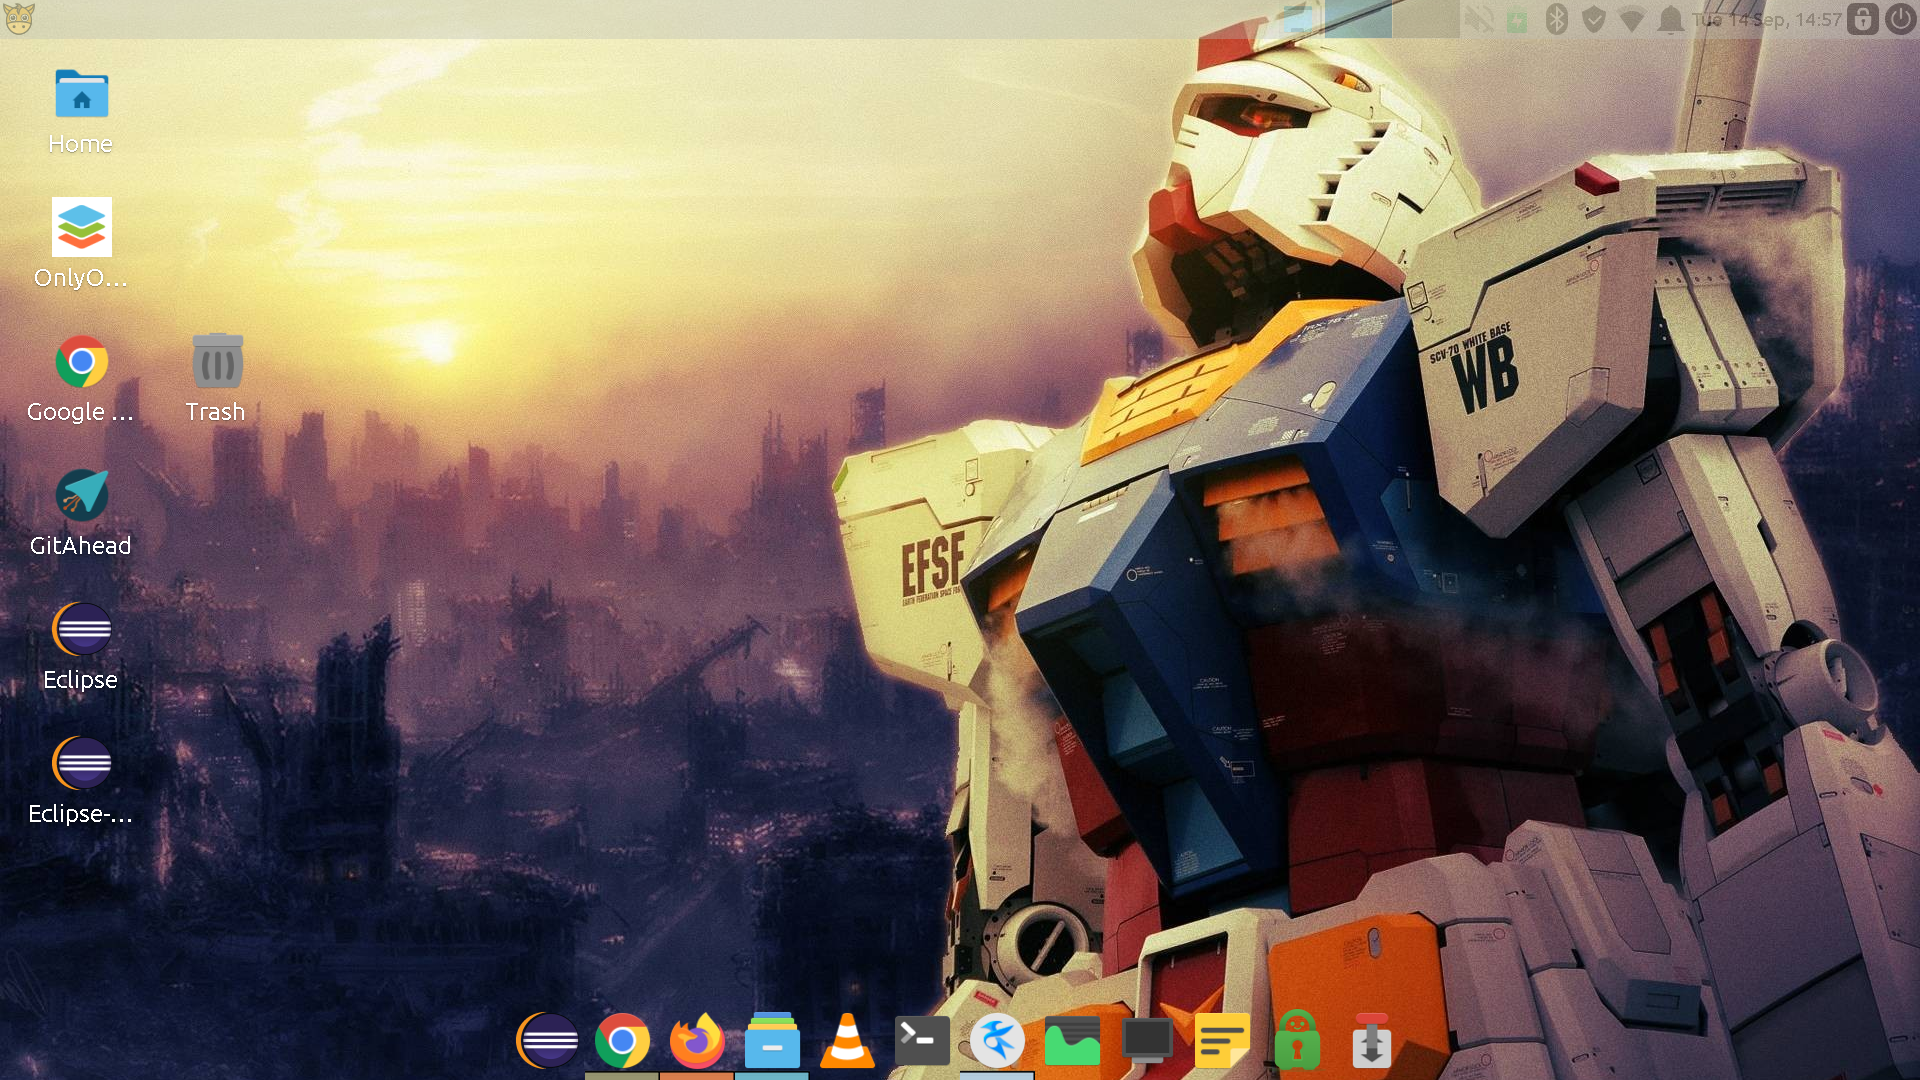1920x1080 pixels.
Task: Open the power button session menu
Action: [x=1900, y=20]
